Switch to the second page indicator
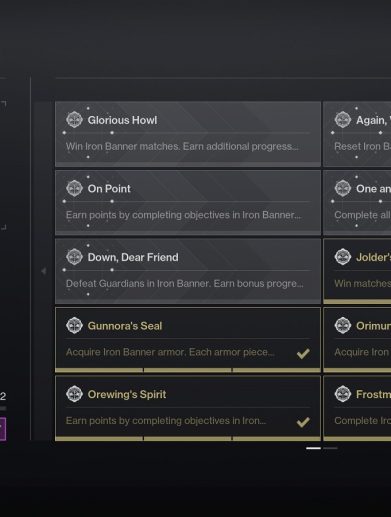 (330, 448)
